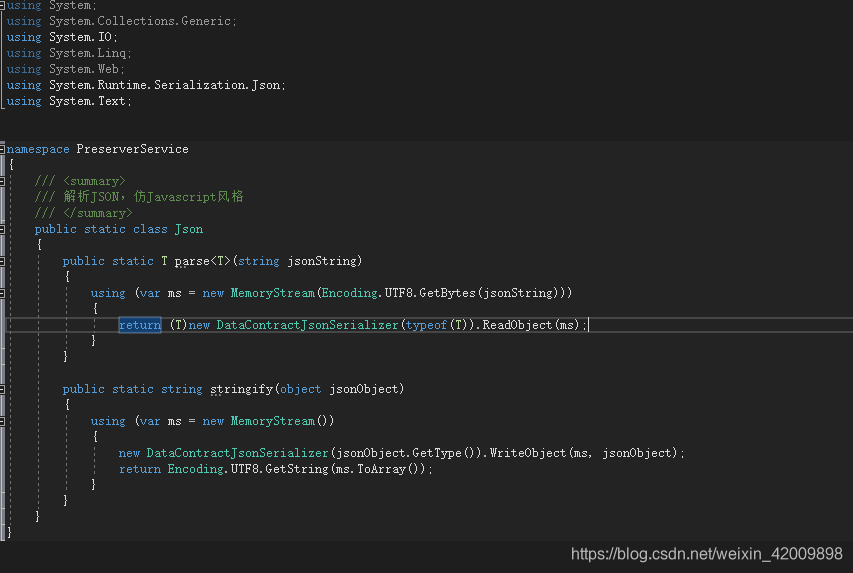Click WriteObject(ms, jsonObject) call
Image resolution: width=853 pixels, height=573 pixels.
point(584,453)
